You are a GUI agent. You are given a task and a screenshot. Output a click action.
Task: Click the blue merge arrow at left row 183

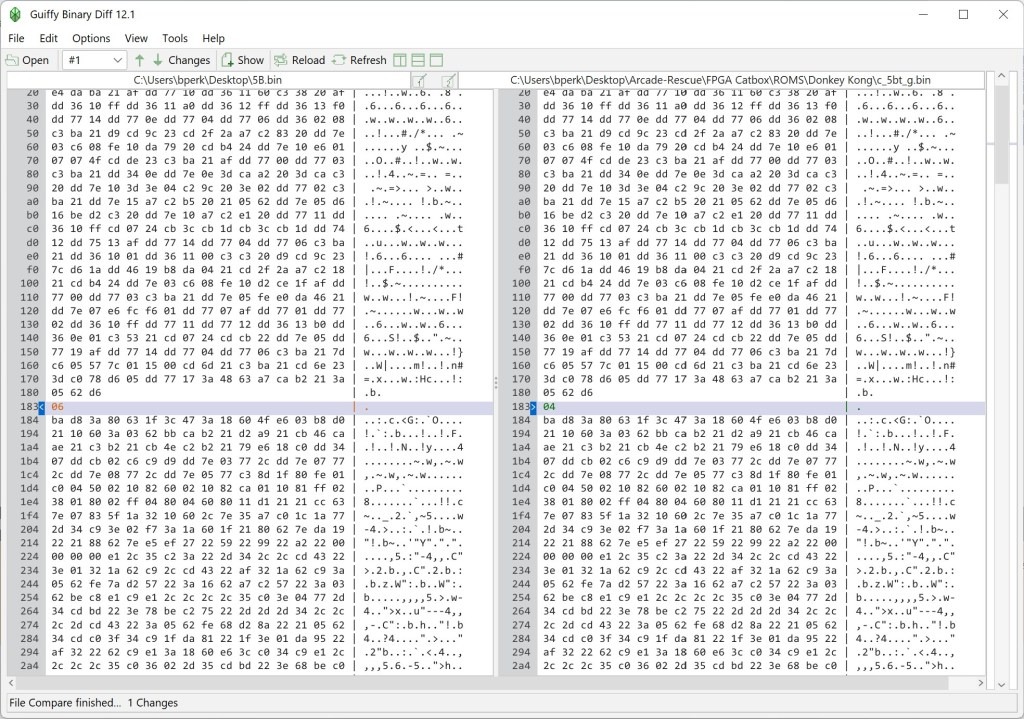coord(41,408)
